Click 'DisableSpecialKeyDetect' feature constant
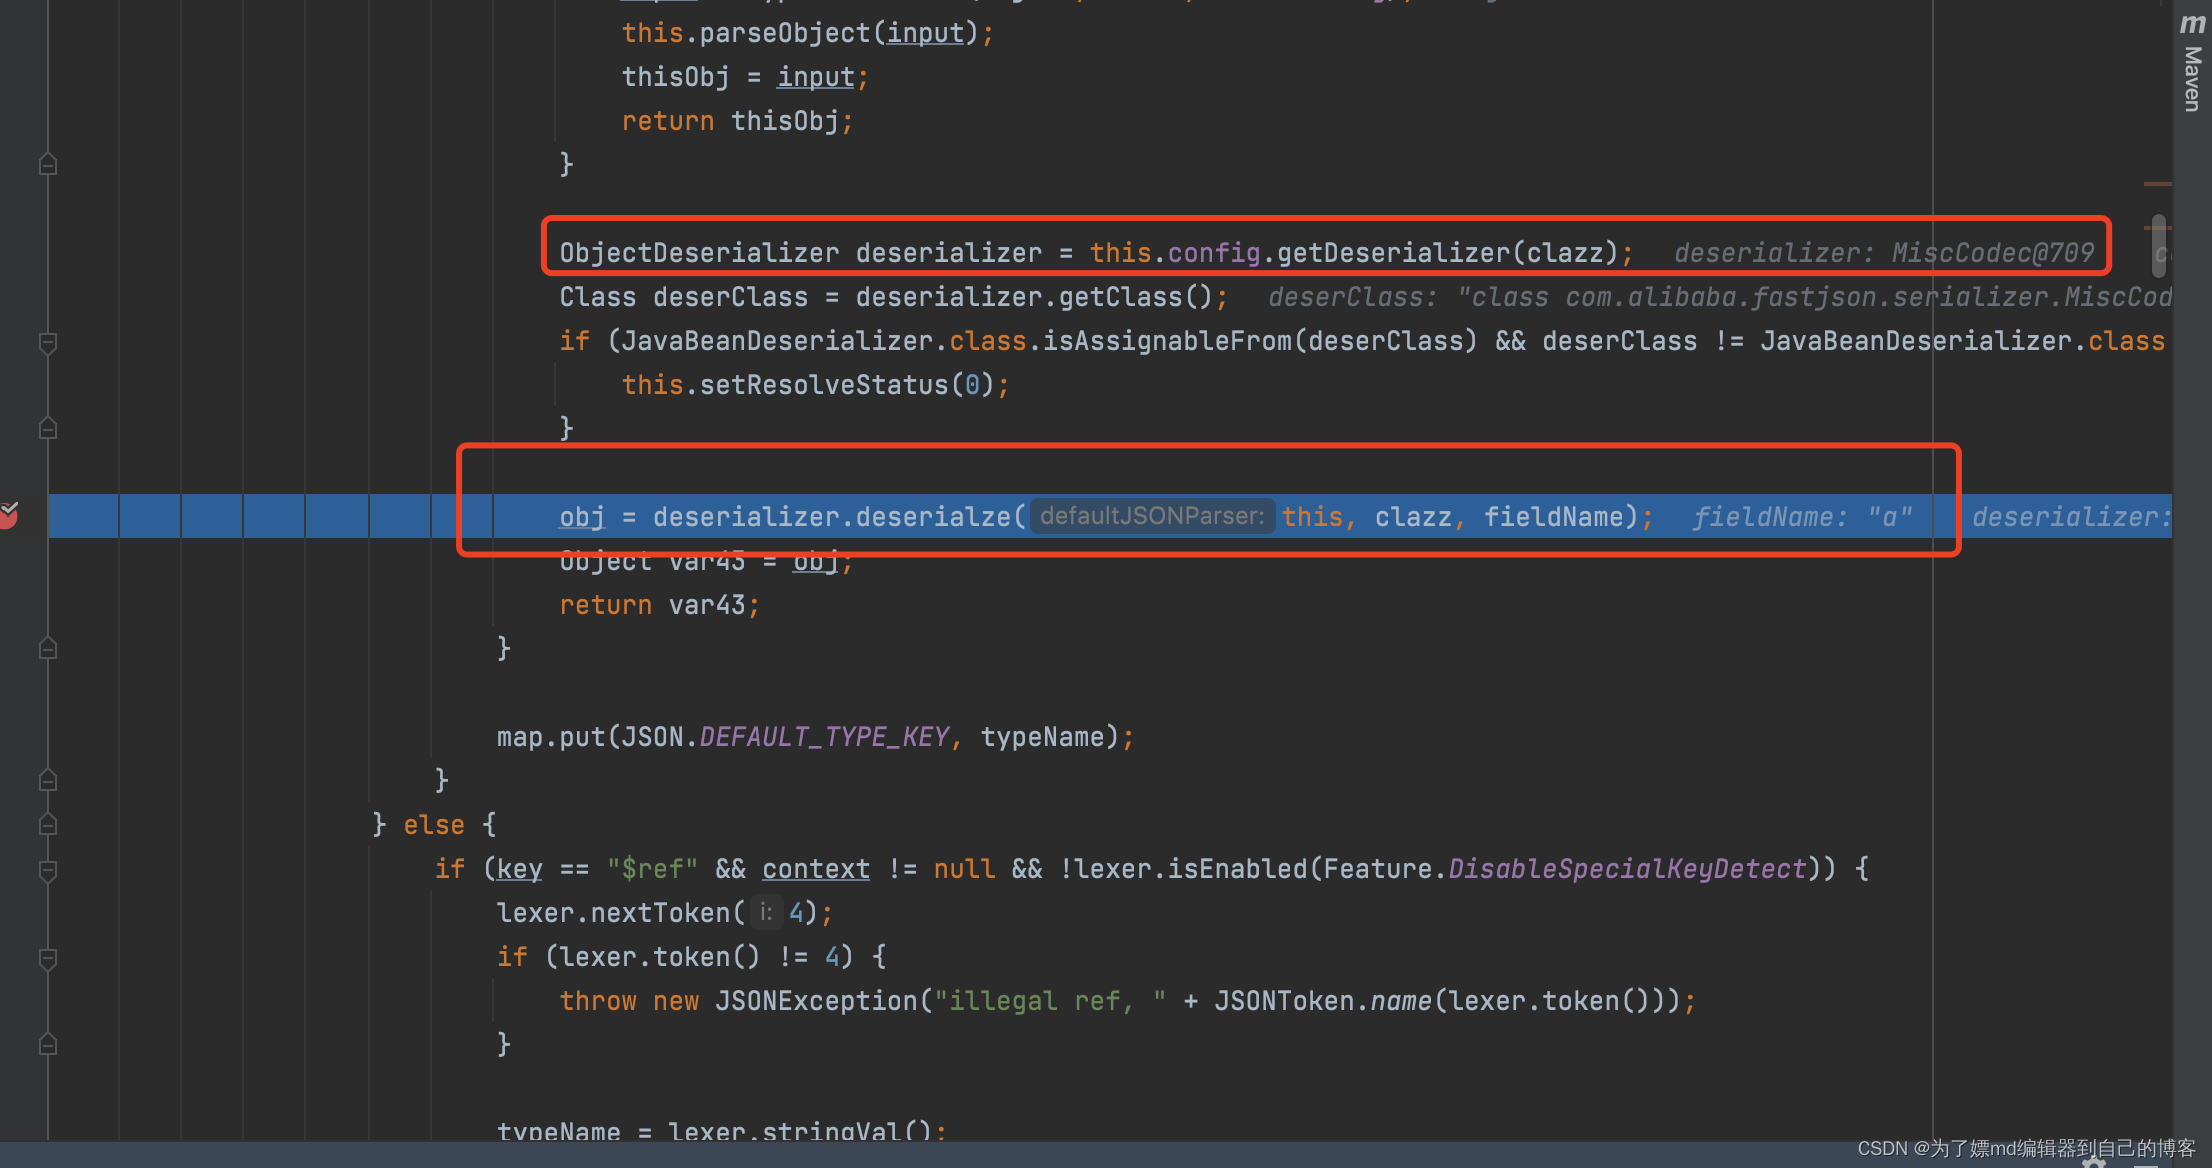 click(1627, 869)
